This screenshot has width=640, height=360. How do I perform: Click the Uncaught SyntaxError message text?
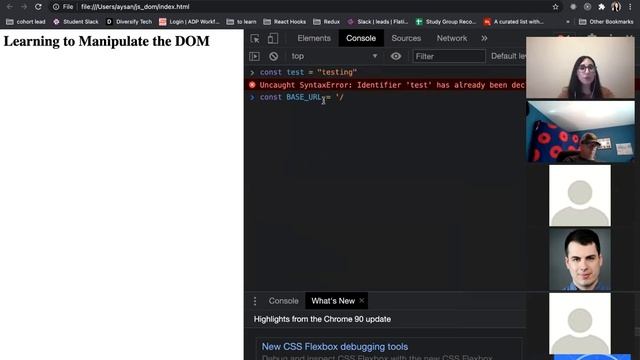tap(392, 85)
